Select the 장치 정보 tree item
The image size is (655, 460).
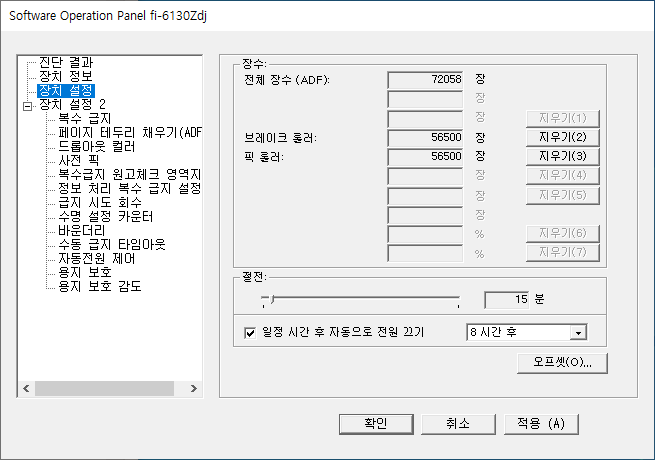click(x=66, y=76)
